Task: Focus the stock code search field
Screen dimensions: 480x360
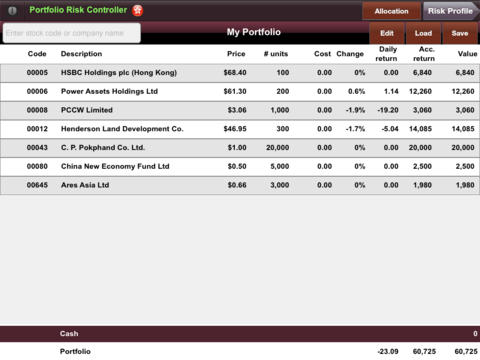Action: pyautogui.click(x=72, y=33)
